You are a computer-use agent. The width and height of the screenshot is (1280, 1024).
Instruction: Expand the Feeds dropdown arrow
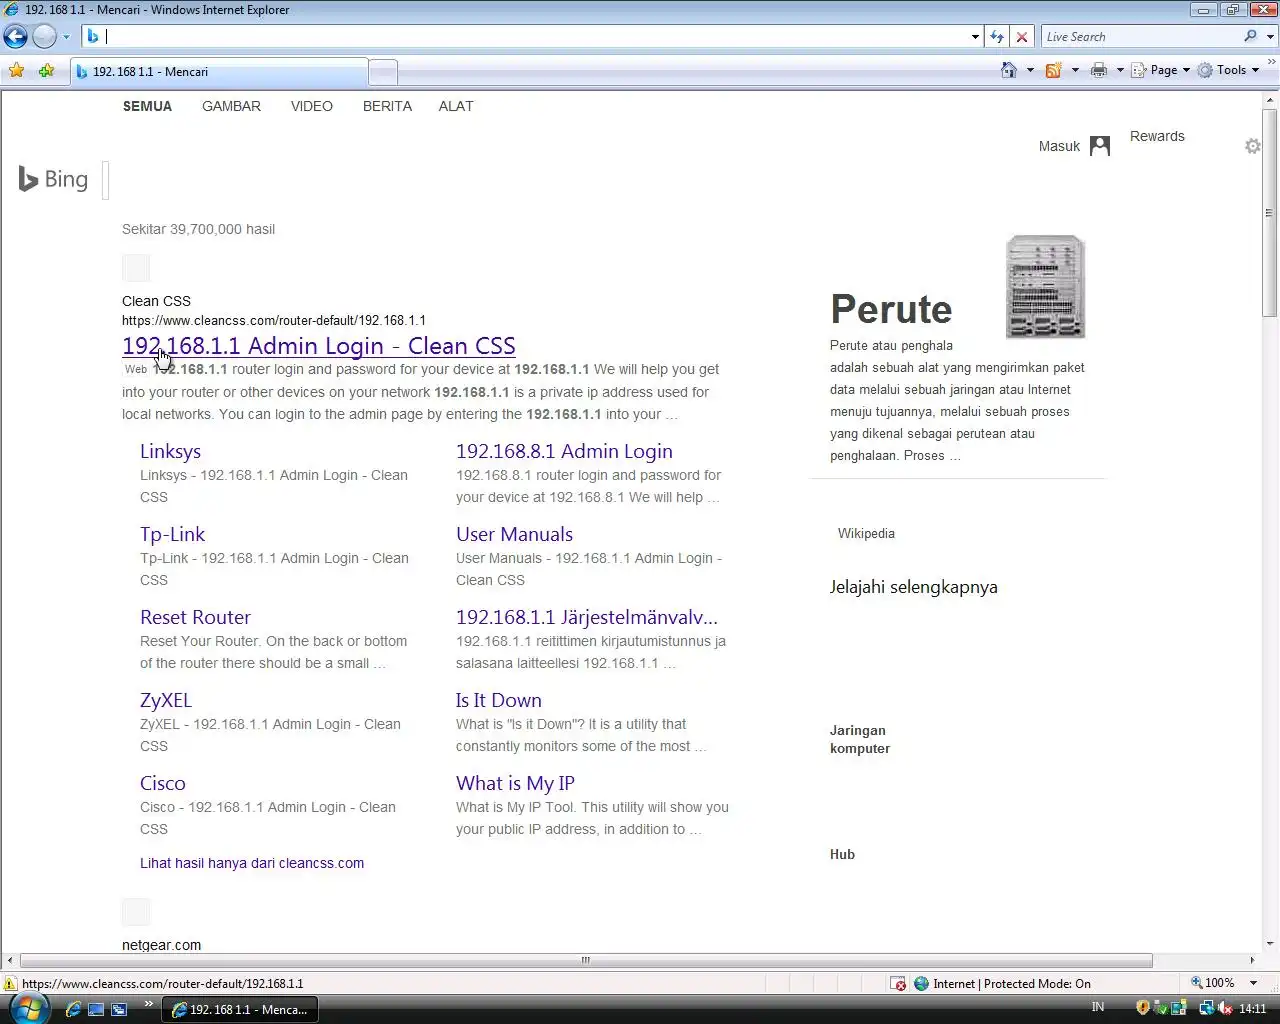point(1075,70)
